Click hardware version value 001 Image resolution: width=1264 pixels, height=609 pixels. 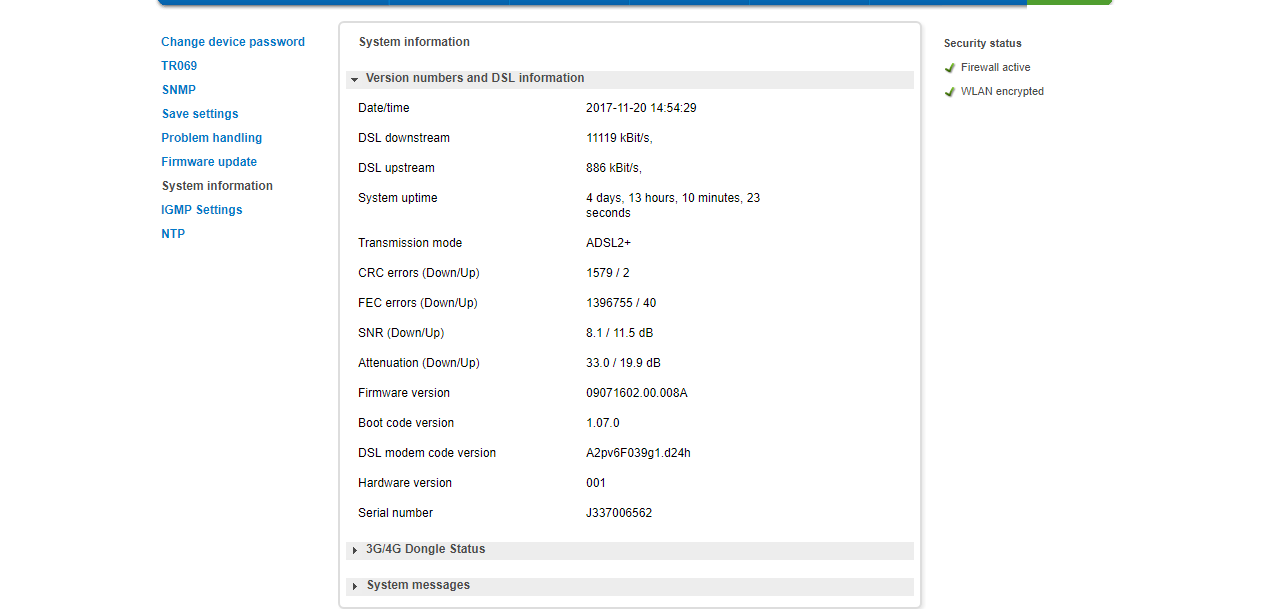596,483
